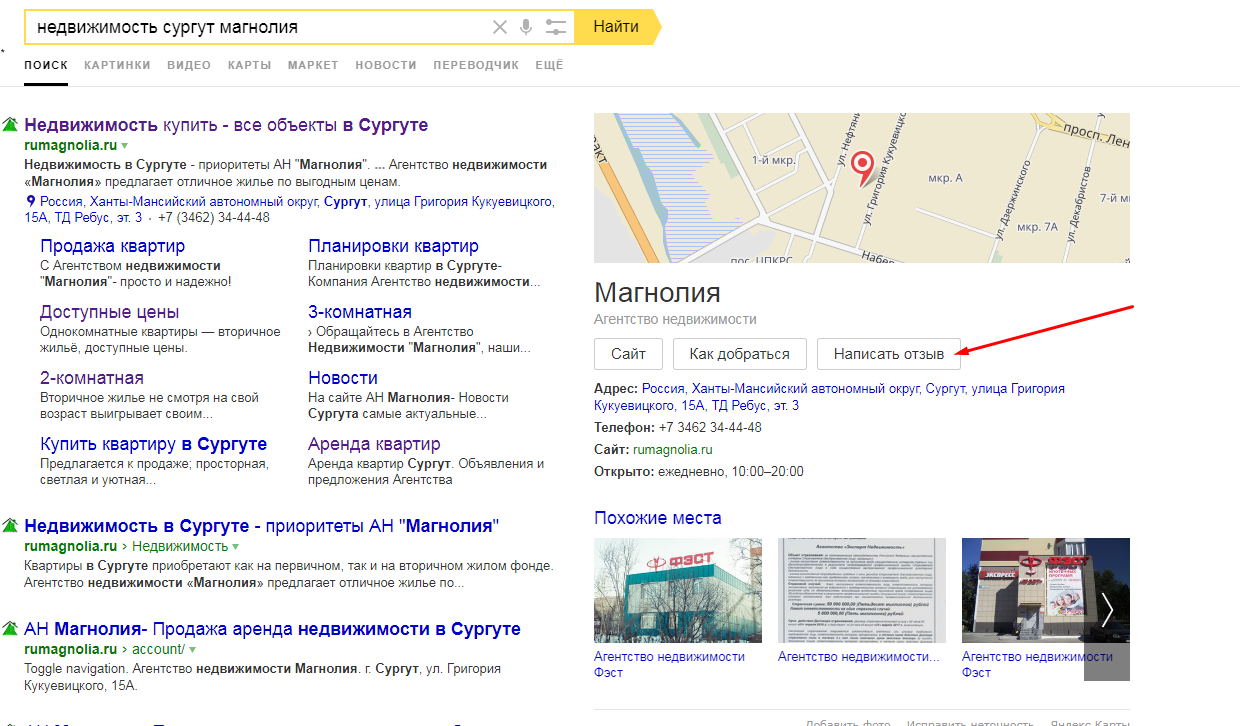Switch to the ВИДЕО tab
1240x726 pixels.
[189, 65]
